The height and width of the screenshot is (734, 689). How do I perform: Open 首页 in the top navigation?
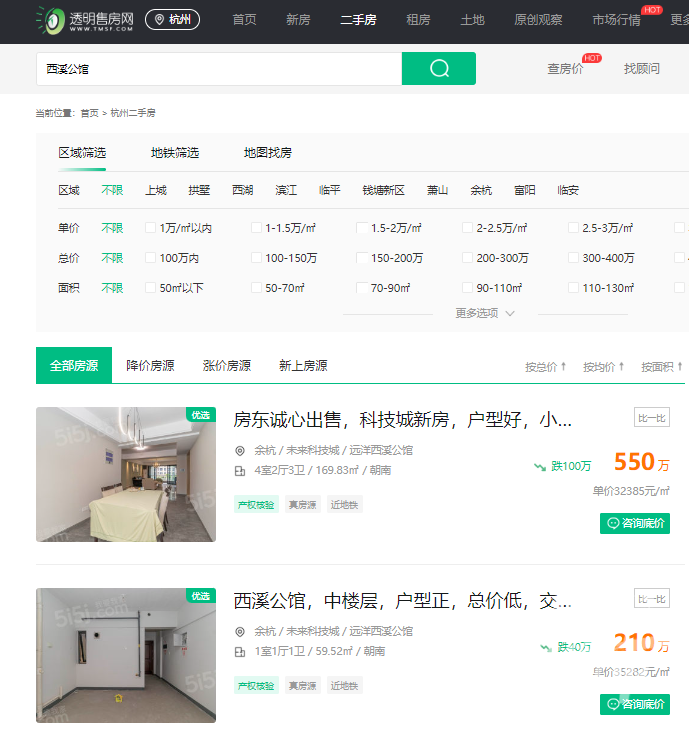[244, 20]
